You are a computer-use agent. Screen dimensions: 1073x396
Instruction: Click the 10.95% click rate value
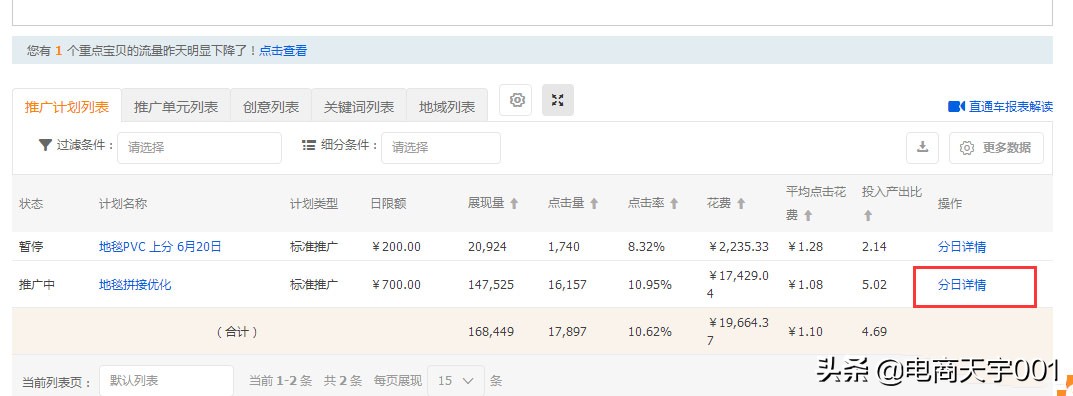[x=649, y=285]
